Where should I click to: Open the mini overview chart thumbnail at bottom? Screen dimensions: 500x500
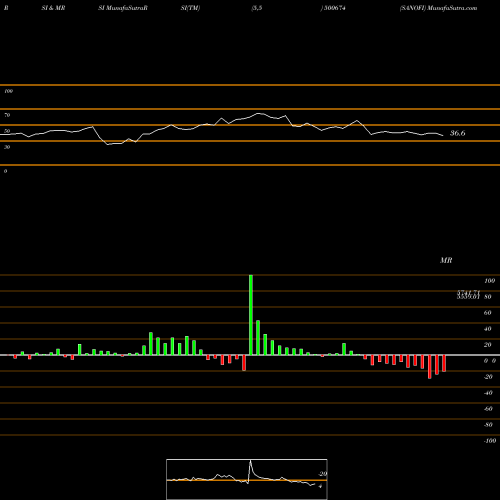coord(247,479)
